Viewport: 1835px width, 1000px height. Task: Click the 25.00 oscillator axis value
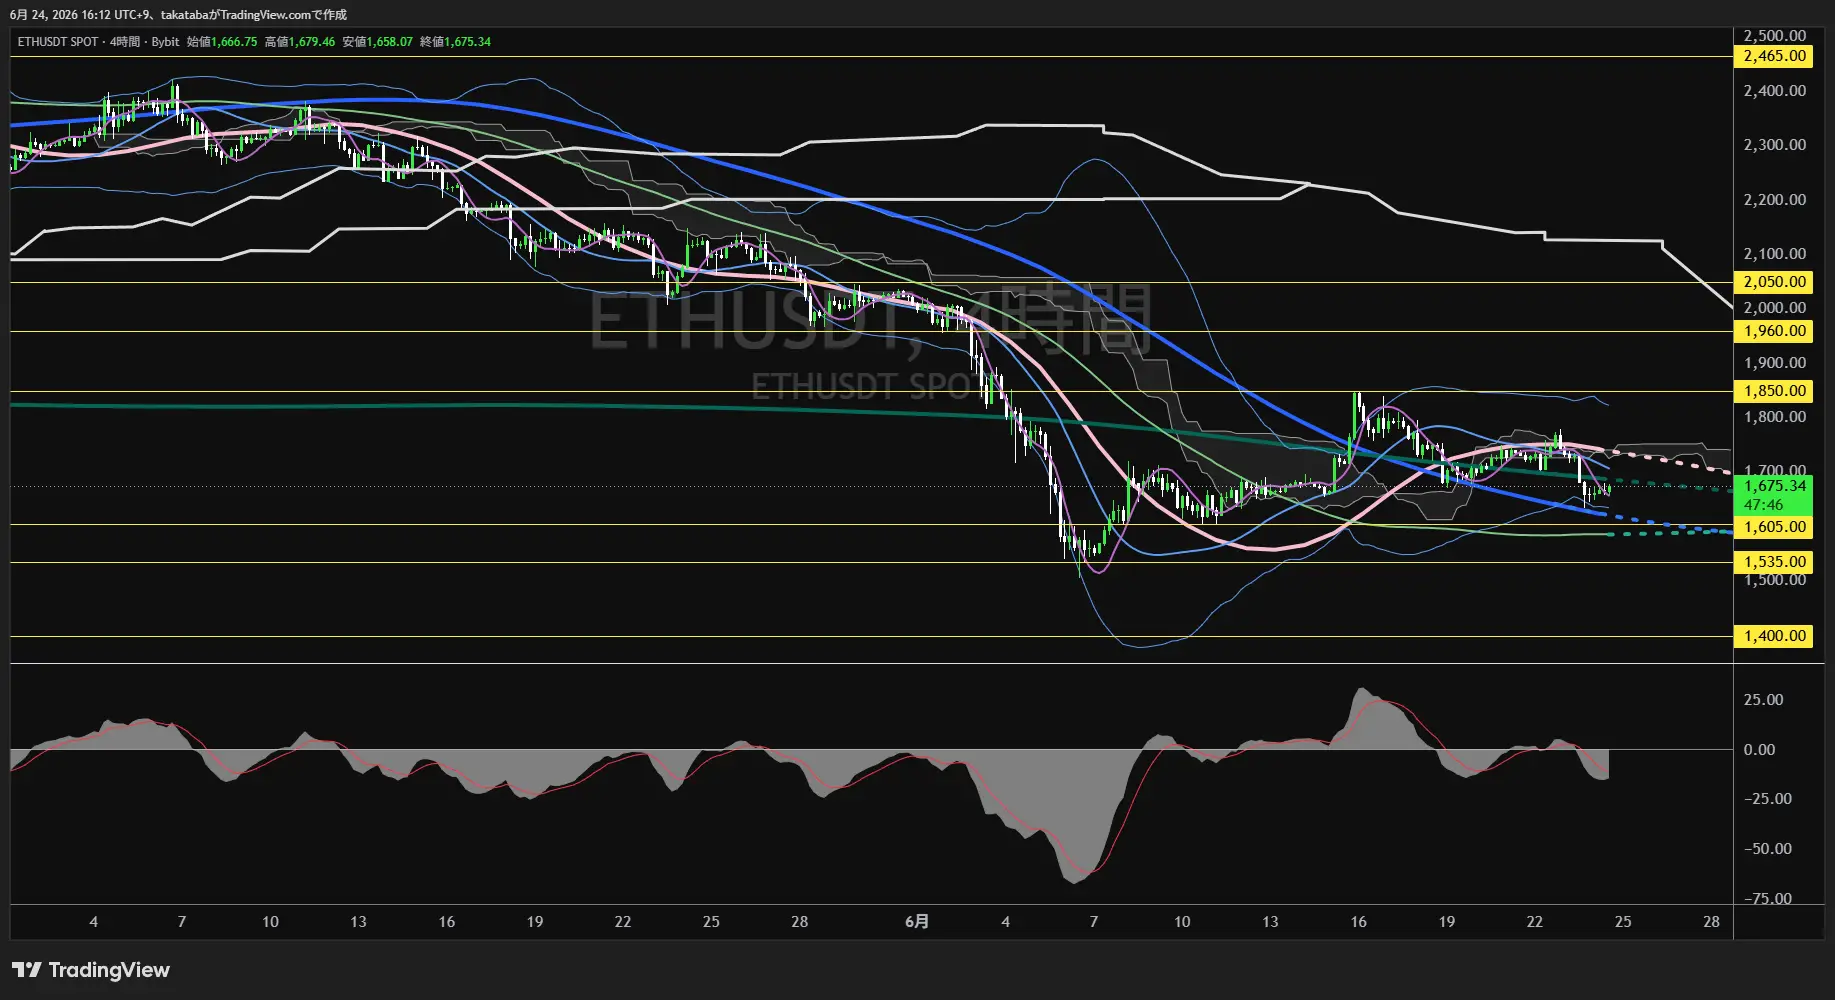pyautogui.click(x=1763, y=700)
